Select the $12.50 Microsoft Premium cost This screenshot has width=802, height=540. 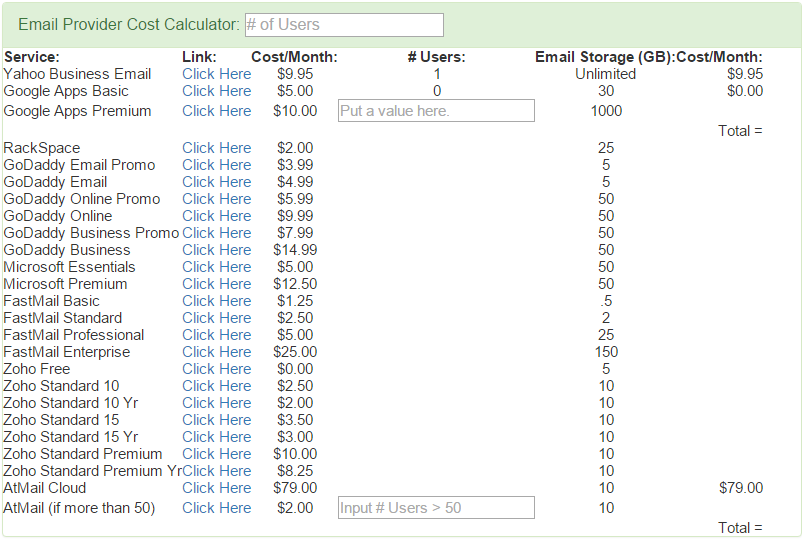pyautogui.click(x=295, y=284)
